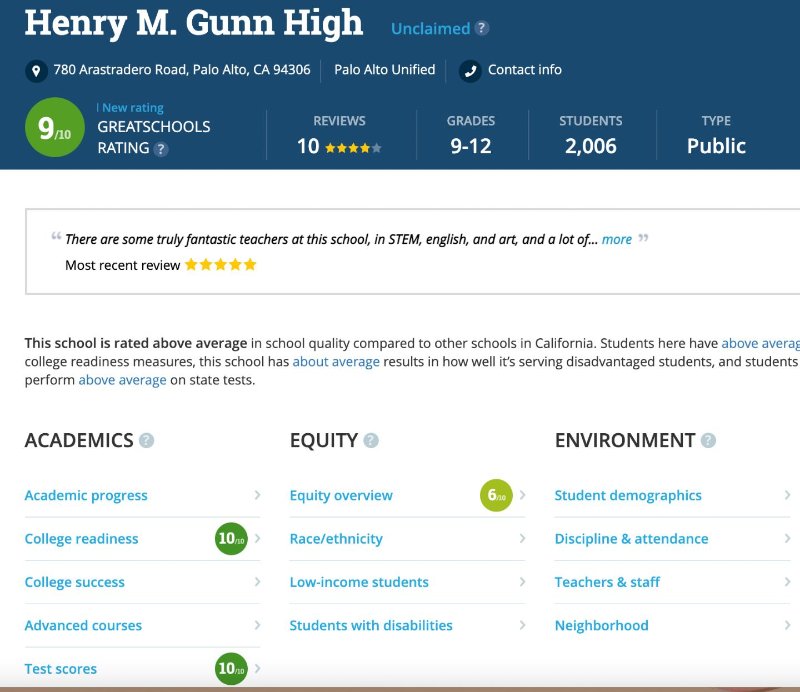Click the Test scores 10/10 badge
The width and height of the screenshot is (800, 692).
tap(231, 669)
